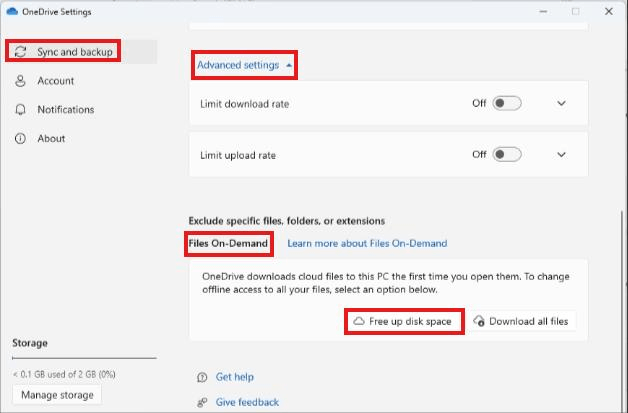Open the Sync and backup section
The width and height of the screenshot is (628, 413).
point(82,52)
